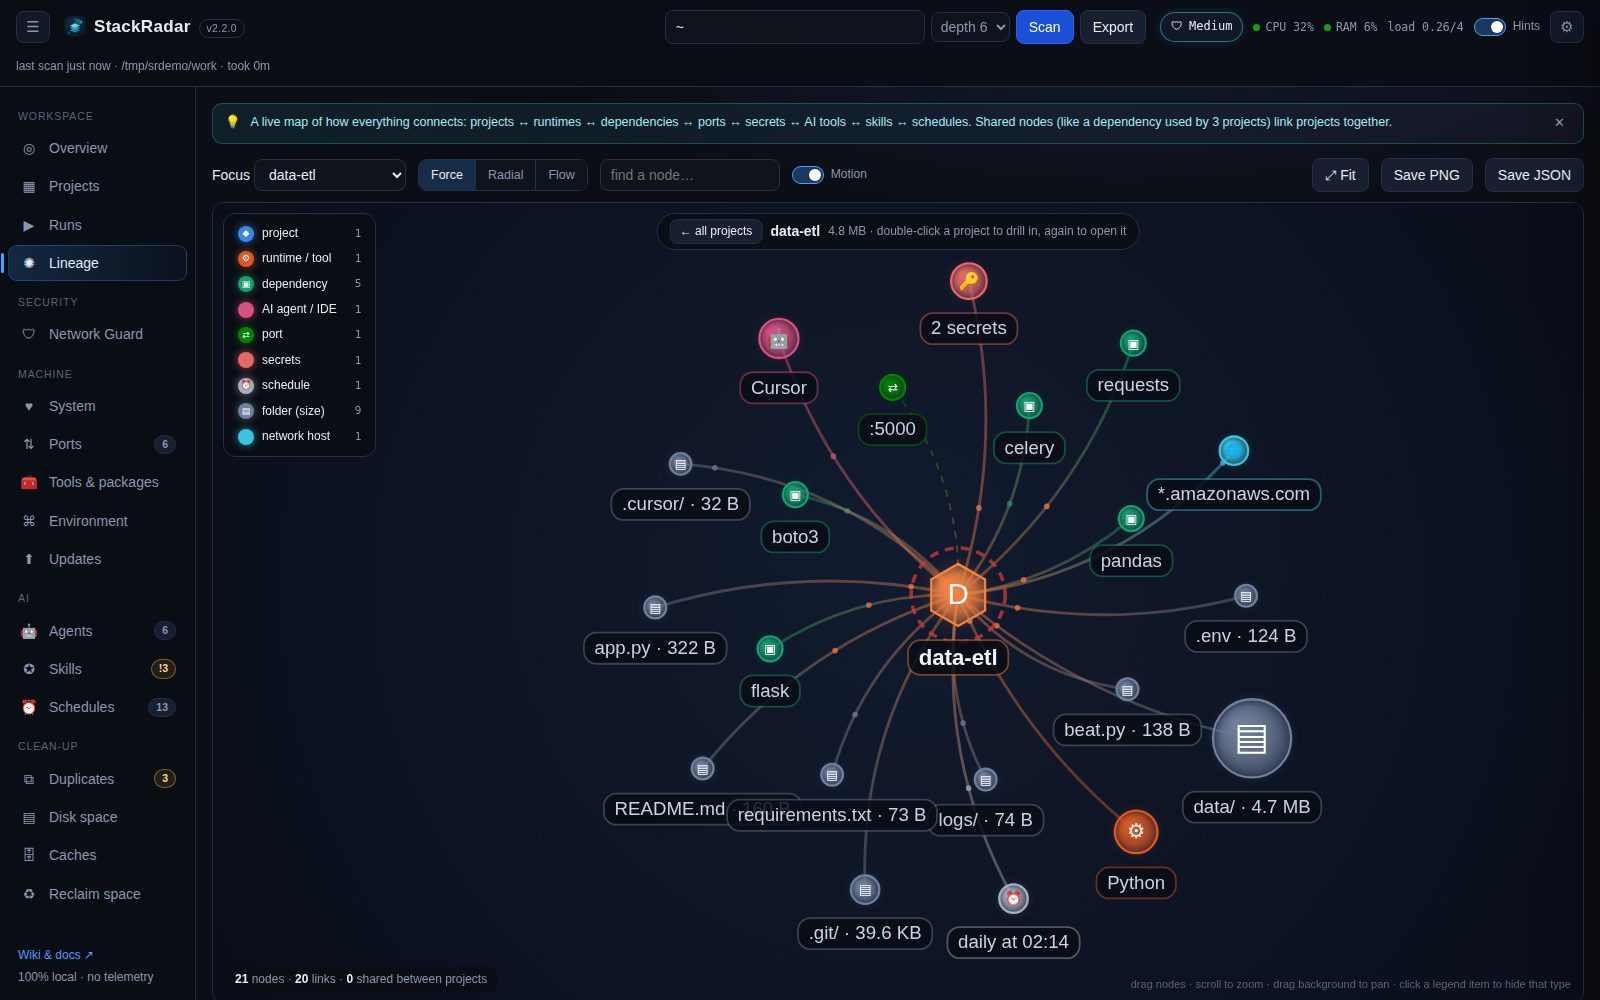Open Duplicates in sidebar
The width and height of the screenshot is (1600, 1000).
coord(97,779)
